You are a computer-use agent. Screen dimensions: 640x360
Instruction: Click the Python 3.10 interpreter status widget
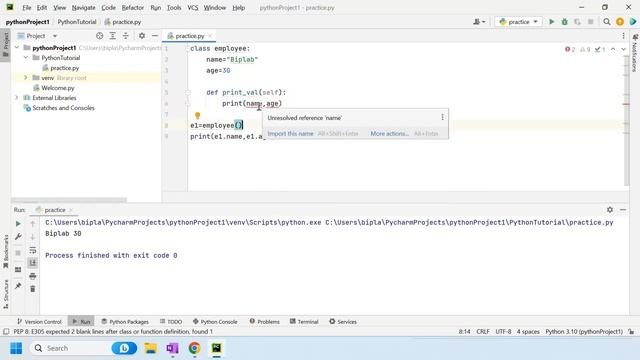pos(584,331)
